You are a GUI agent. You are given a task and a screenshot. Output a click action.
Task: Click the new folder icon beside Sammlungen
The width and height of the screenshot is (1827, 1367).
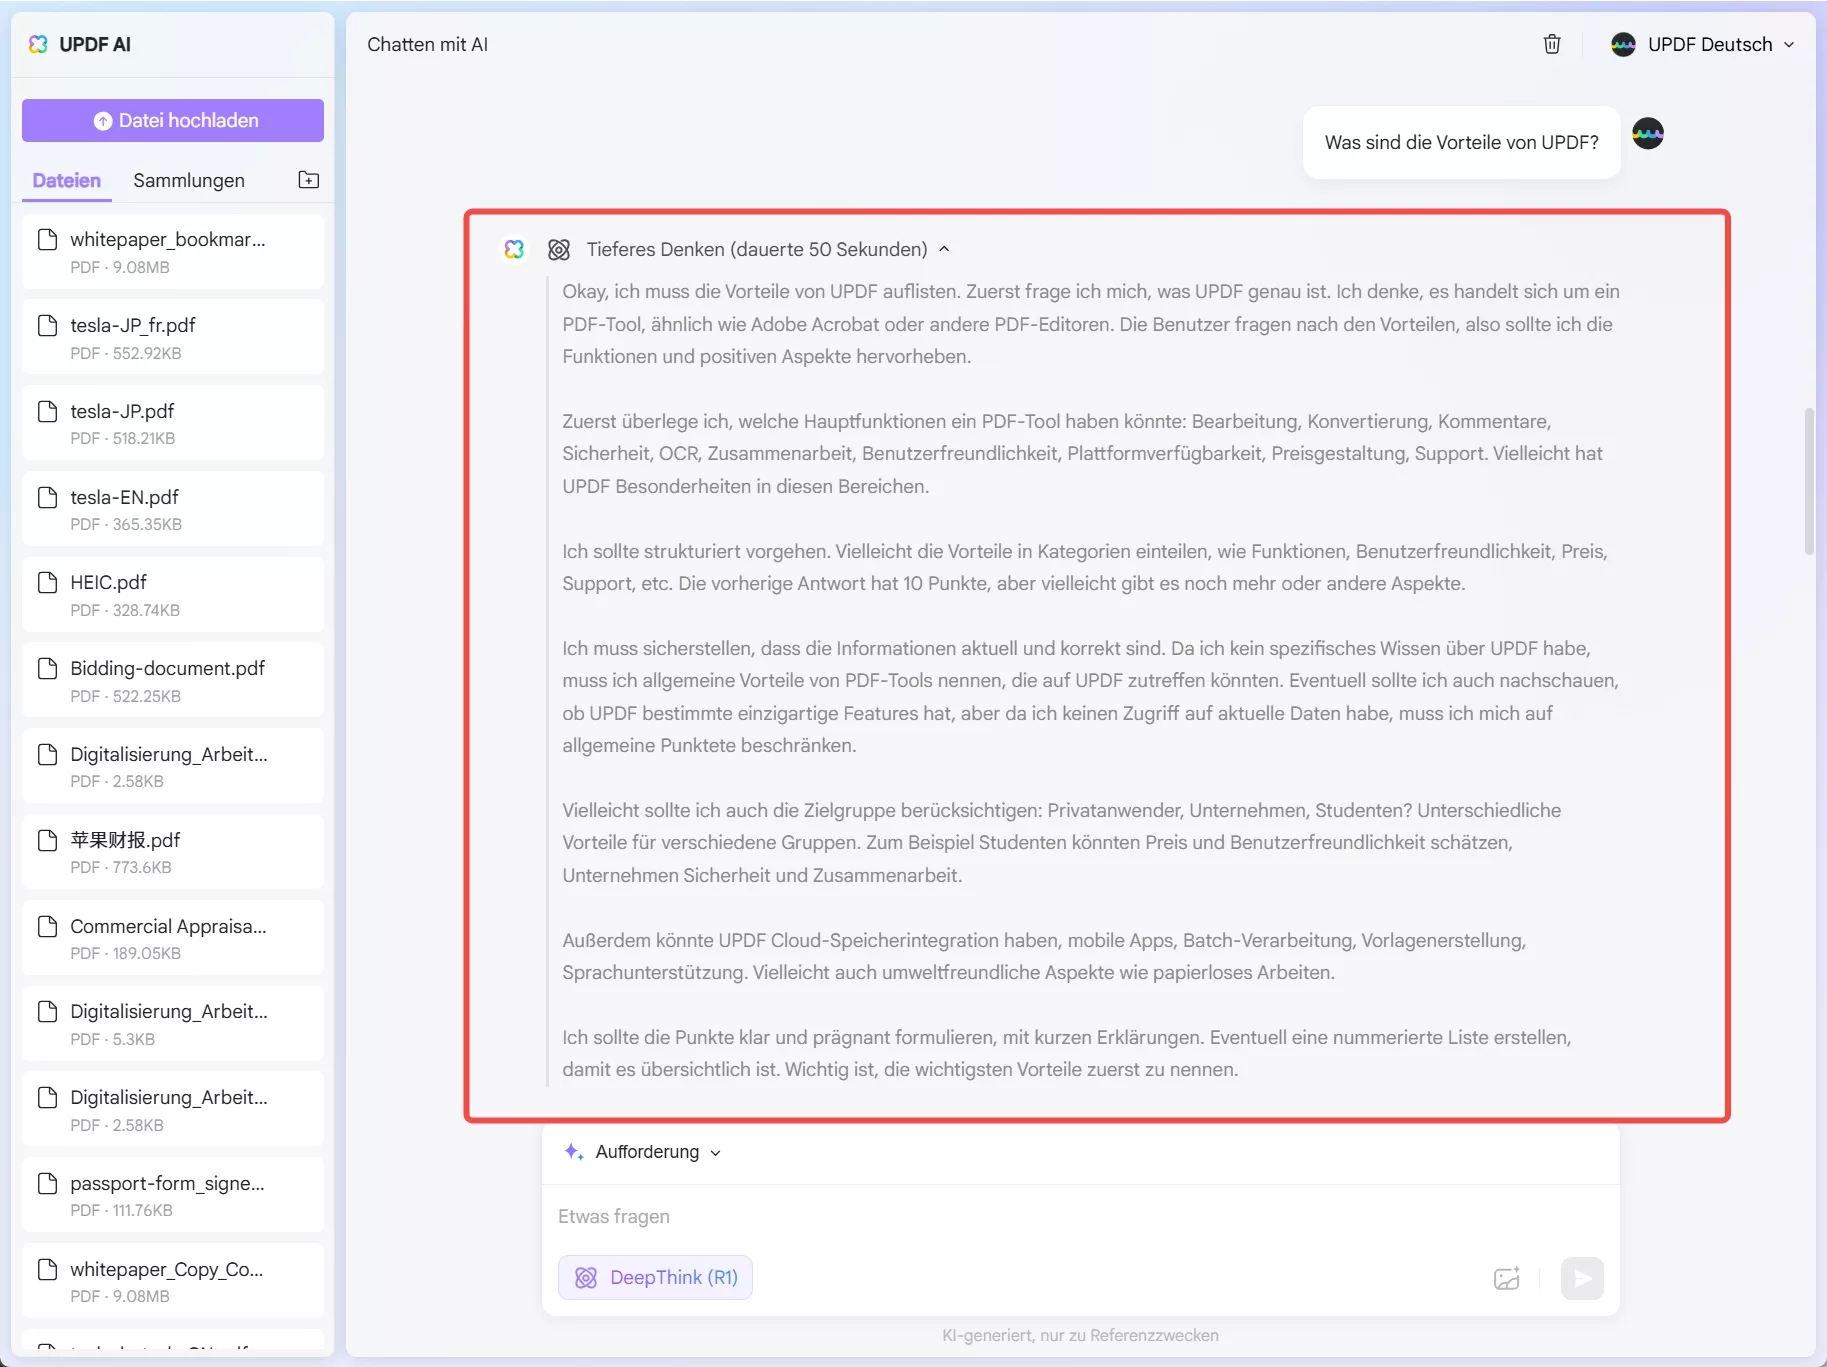pyautogui.click(x=308, y=180)
